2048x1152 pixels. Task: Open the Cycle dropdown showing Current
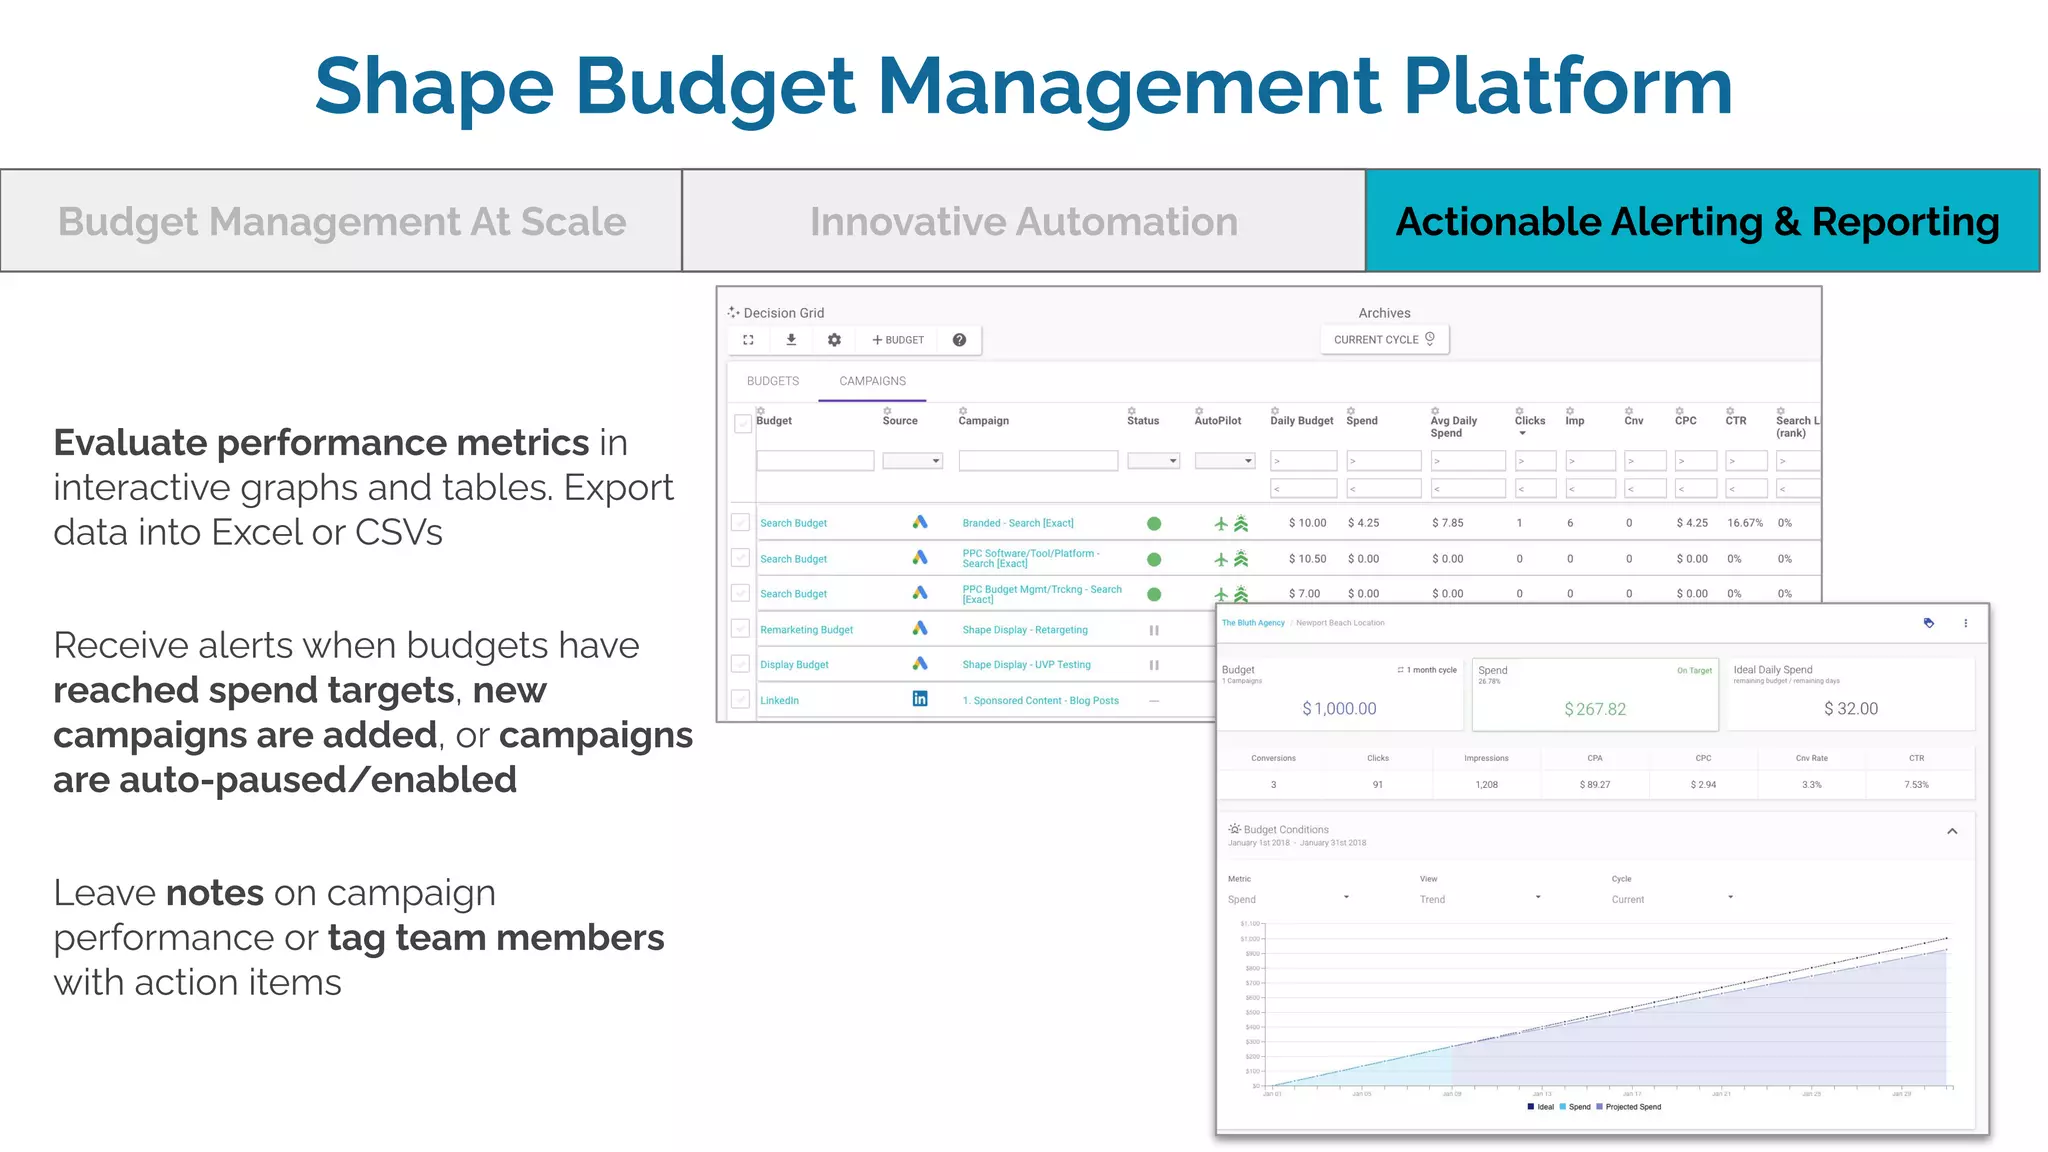[1673, 899]
